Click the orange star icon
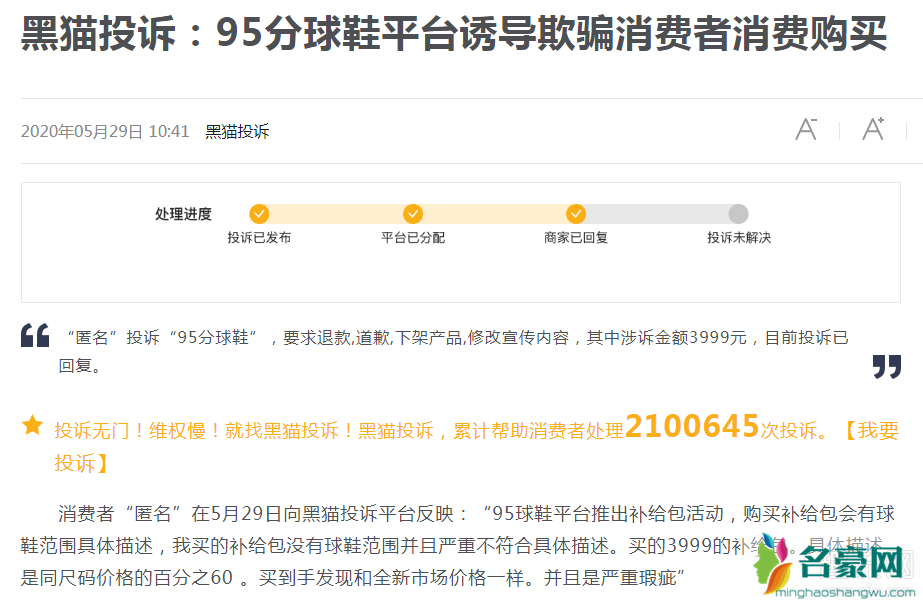The image size is (923, 604). 33,427
